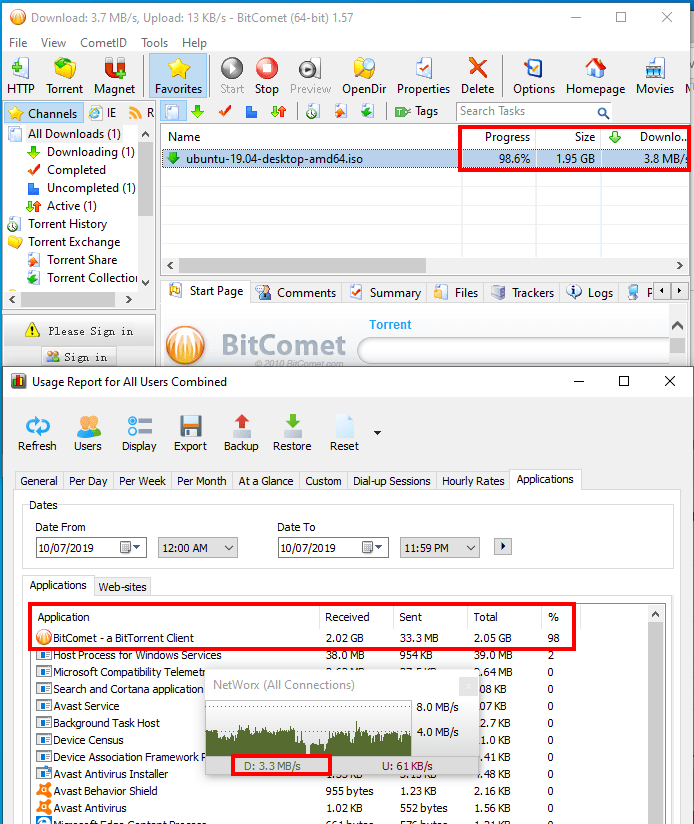Image resolution: width=694 pixels, height=824 pixels.
Task: Click the Tags button in filter bar
Action: point(417,111)
